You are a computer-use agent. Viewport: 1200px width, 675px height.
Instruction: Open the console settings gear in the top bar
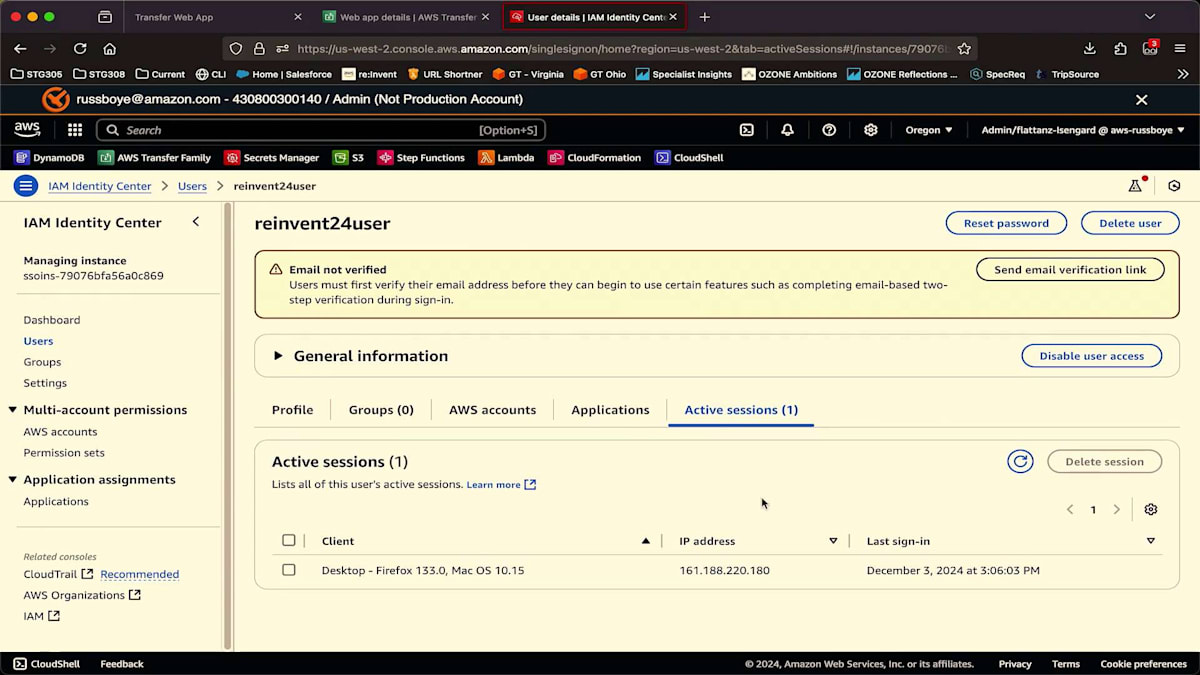[871, 130]
